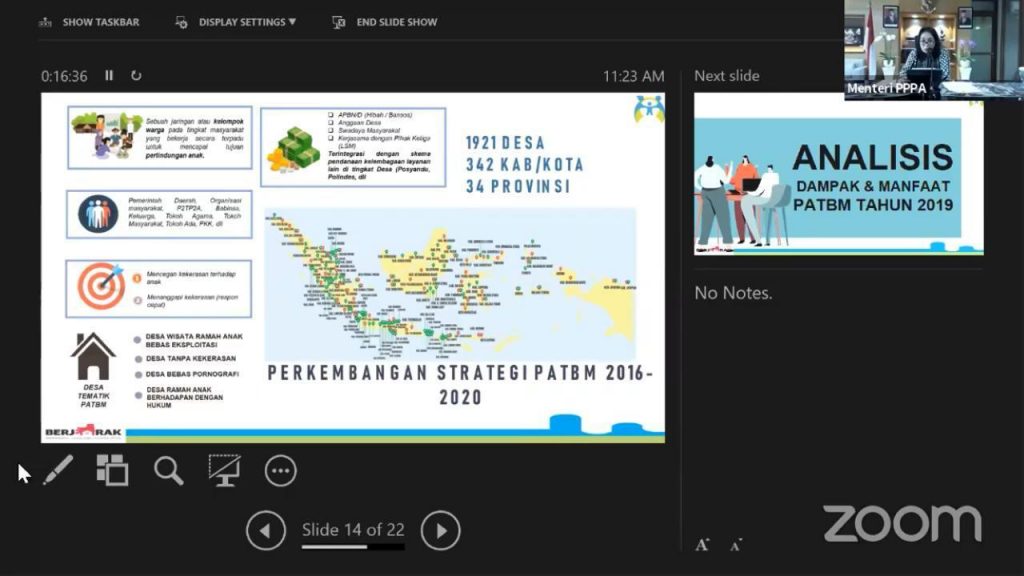Click End Slide Show

pyautogui.click(x=385, y=22)
